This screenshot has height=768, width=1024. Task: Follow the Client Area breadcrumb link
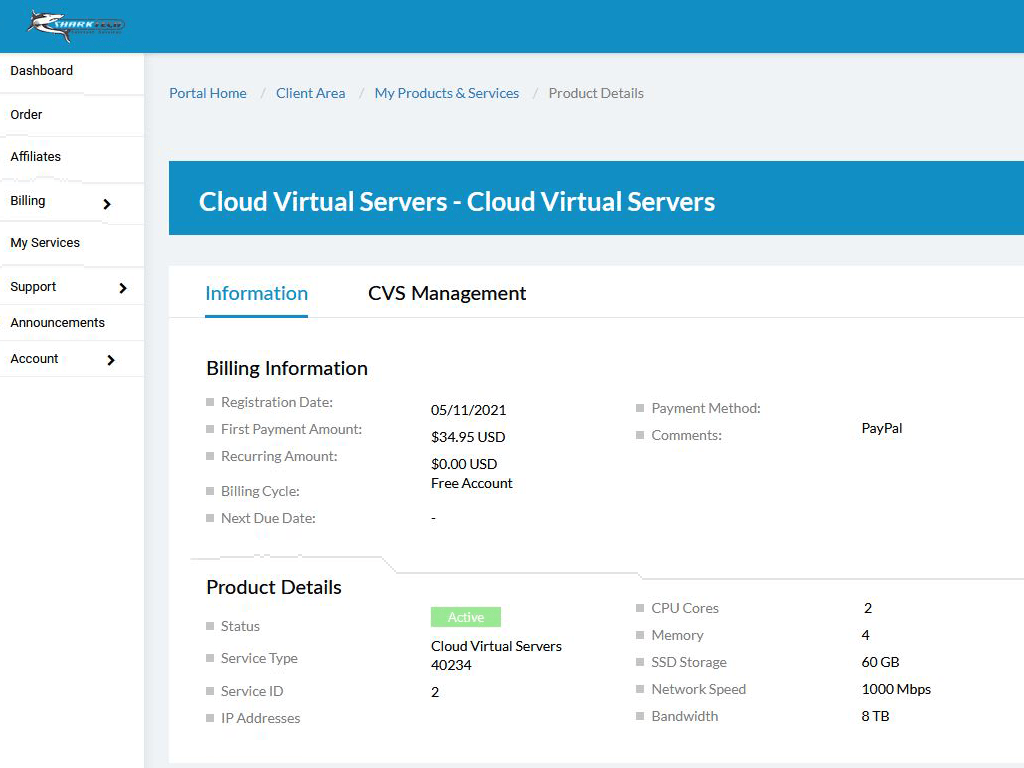pyautogui.click(x=310, y=93)
